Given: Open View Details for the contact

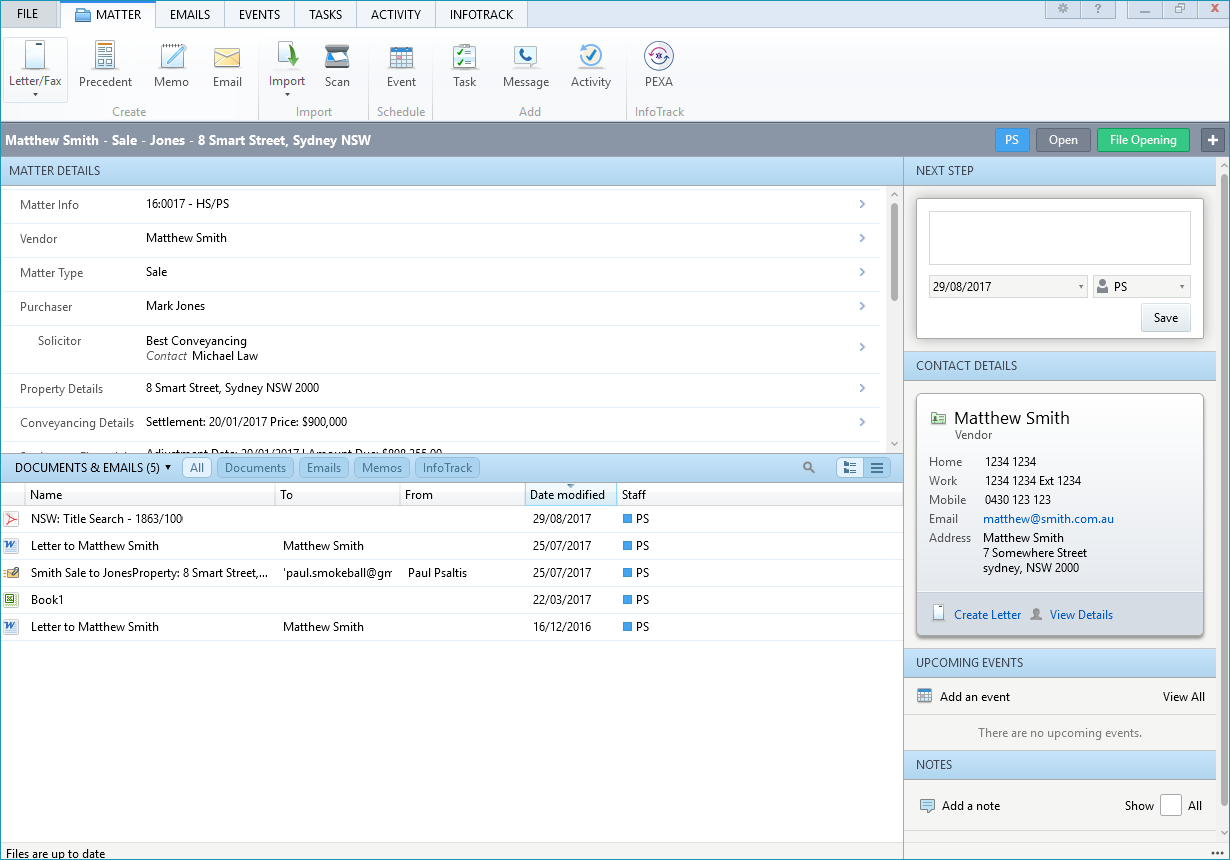Looking at the screenshot, I should pyautogui.click(x=1081, y=615).
